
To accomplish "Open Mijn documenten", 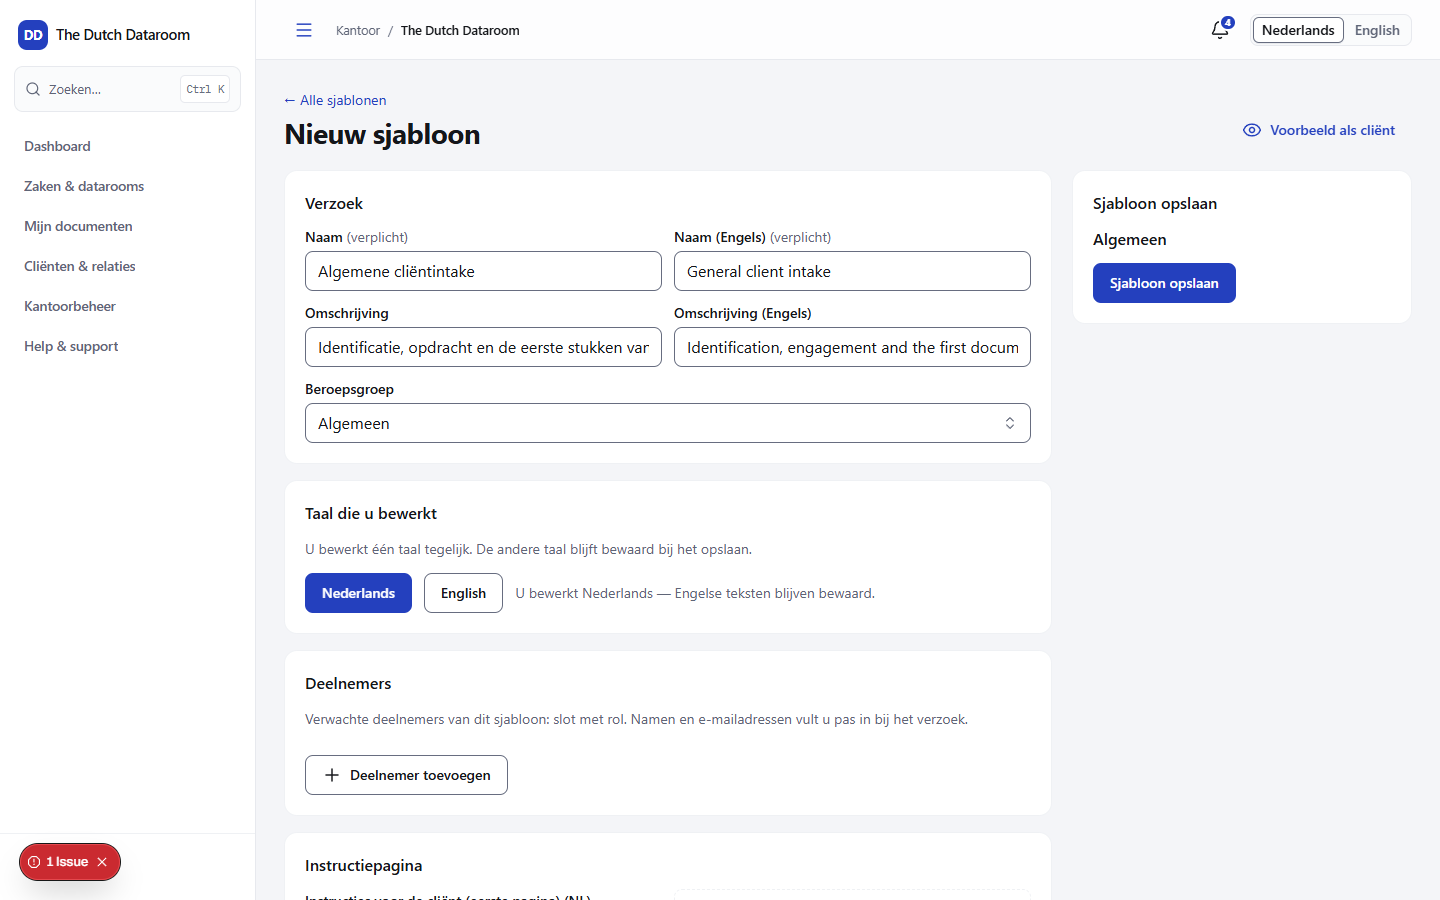I will coord(78,226).
